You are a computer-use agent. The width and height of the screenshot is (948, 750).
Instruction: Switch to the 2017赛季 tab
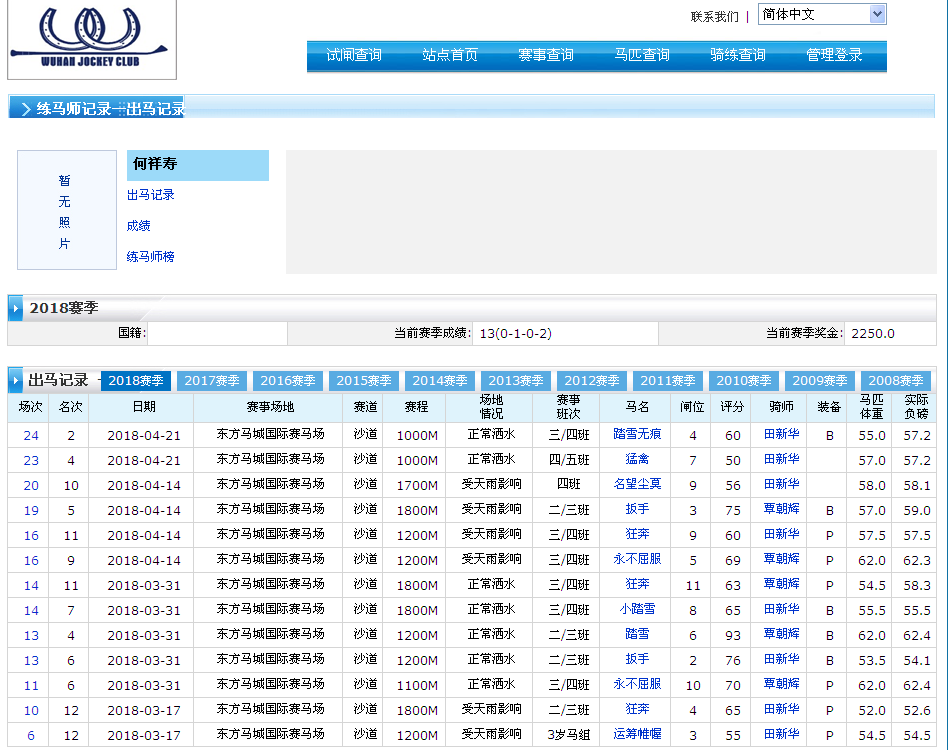click(x=212, y=381)
